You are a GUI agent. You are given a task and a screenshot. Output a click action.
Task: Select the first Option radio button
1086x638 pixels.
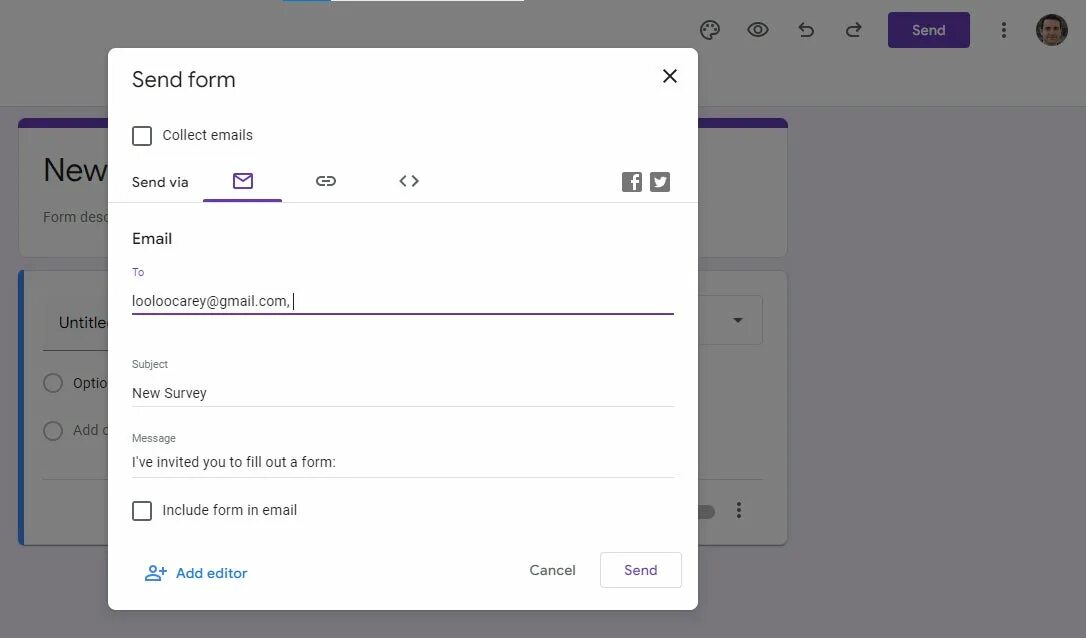coord(53,383)
